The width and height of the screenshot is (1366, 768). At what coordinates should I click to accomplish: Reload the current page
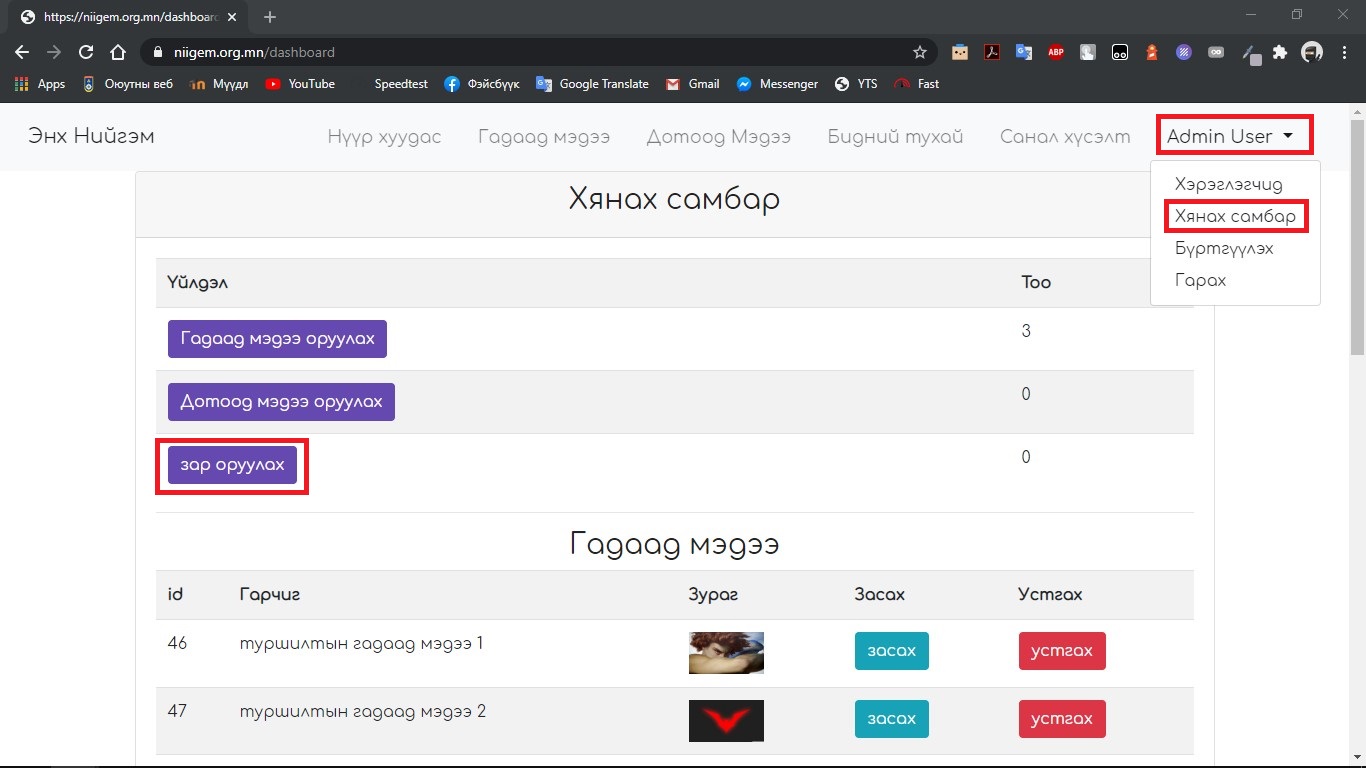[x=86, y=52]
